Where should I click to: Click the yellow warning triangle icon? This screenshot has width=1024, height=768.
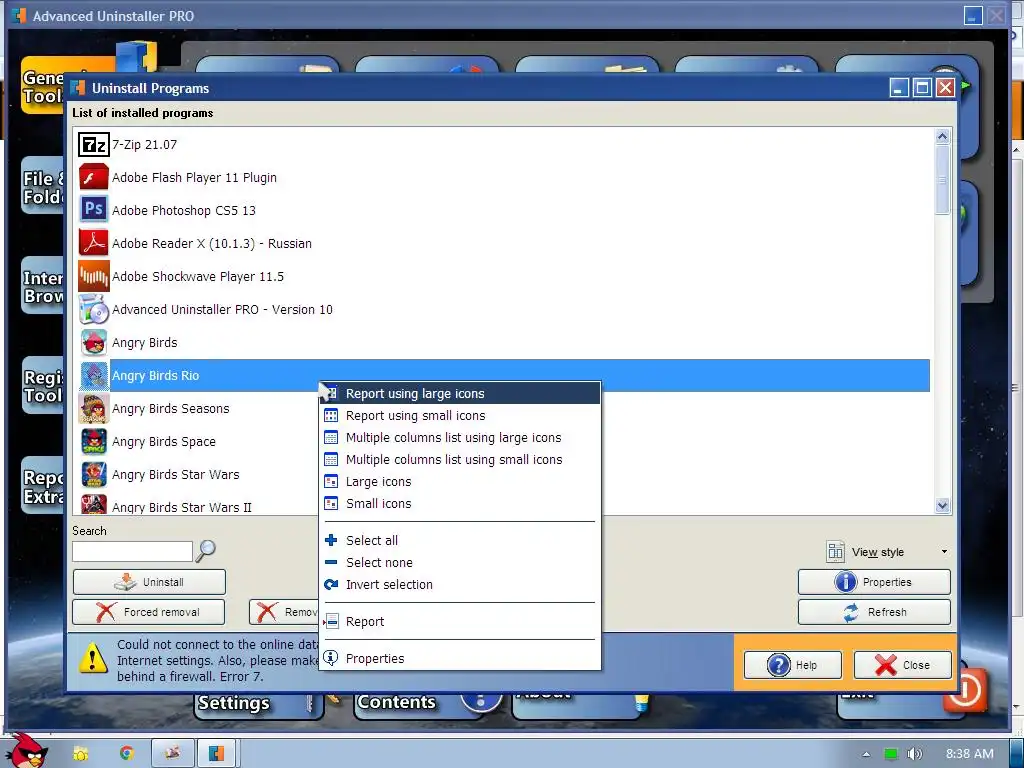pos(93,657)
